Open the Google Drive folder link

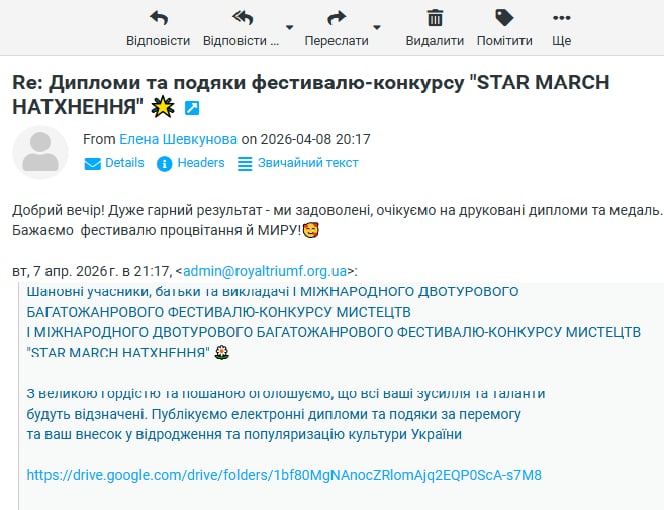pos(284,475)
